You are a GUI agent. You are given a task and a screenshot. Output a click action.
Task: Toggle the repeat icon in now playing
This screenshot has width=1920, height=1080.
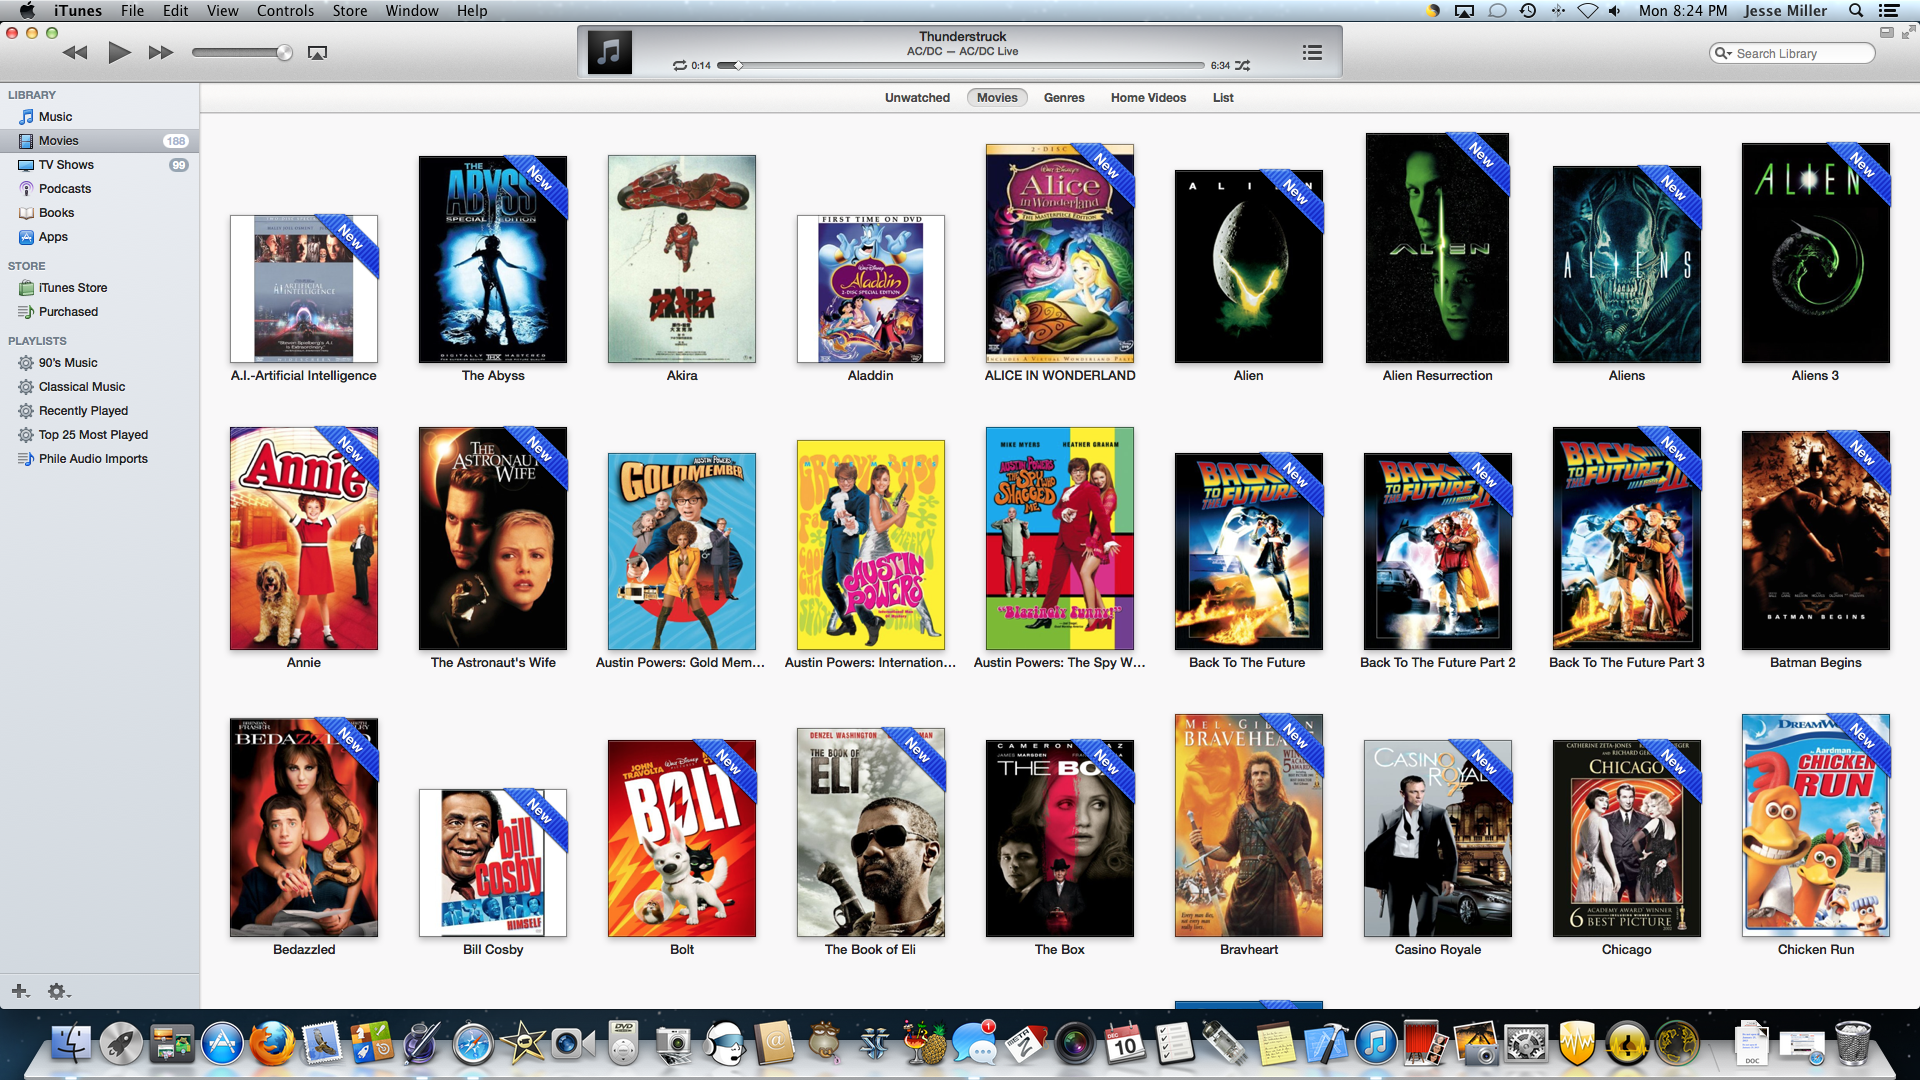click(680, 66)
